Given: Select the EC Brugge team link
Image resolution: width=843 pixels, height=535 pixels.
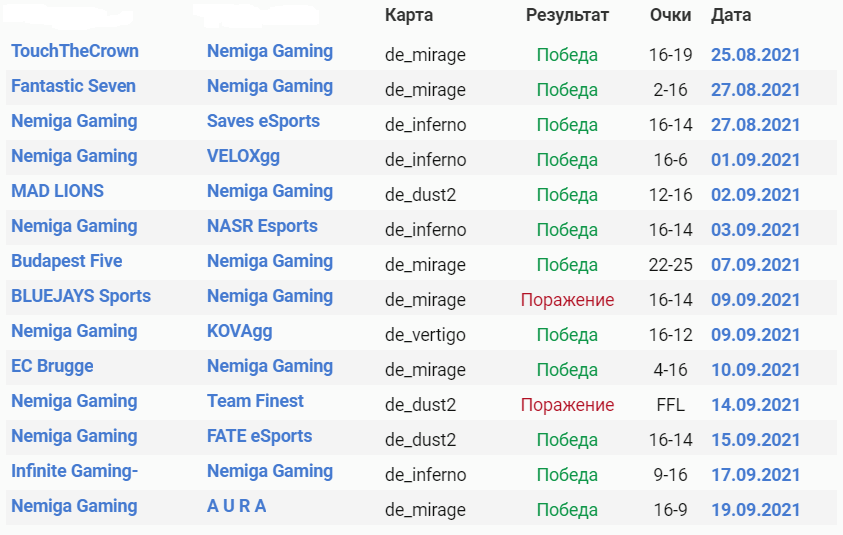Looking at the screenshot, I should coord(52,366).
